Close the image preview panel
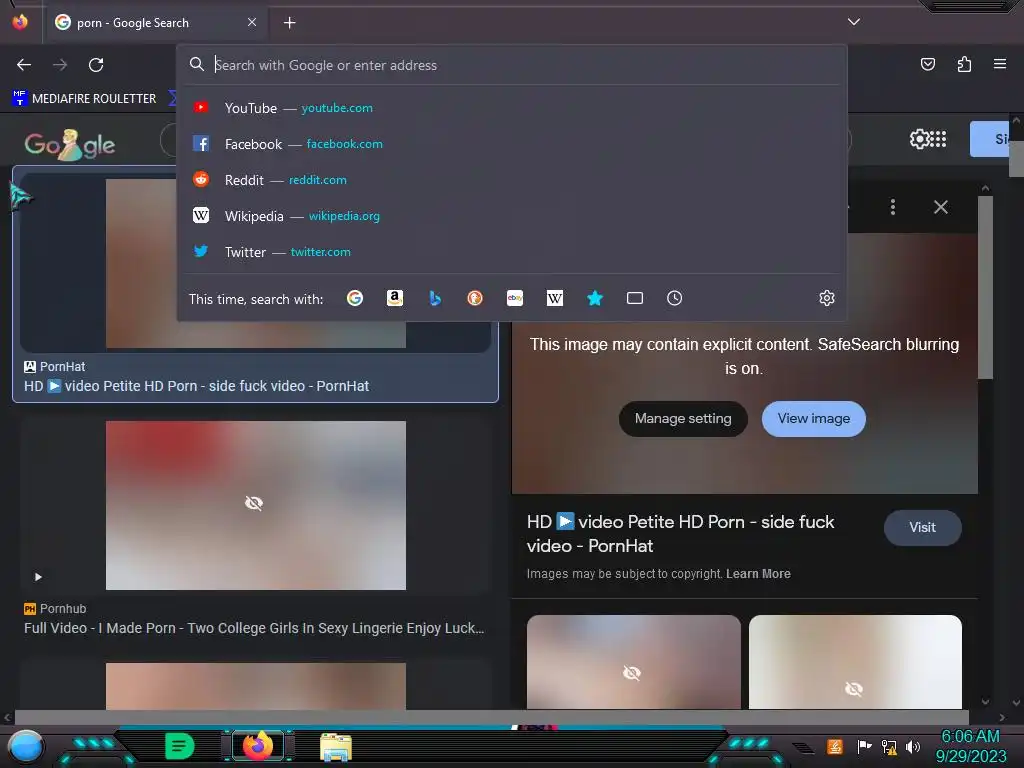This screenshot has width=1024, height=768. pyautogui.click(x=940, y=207)
